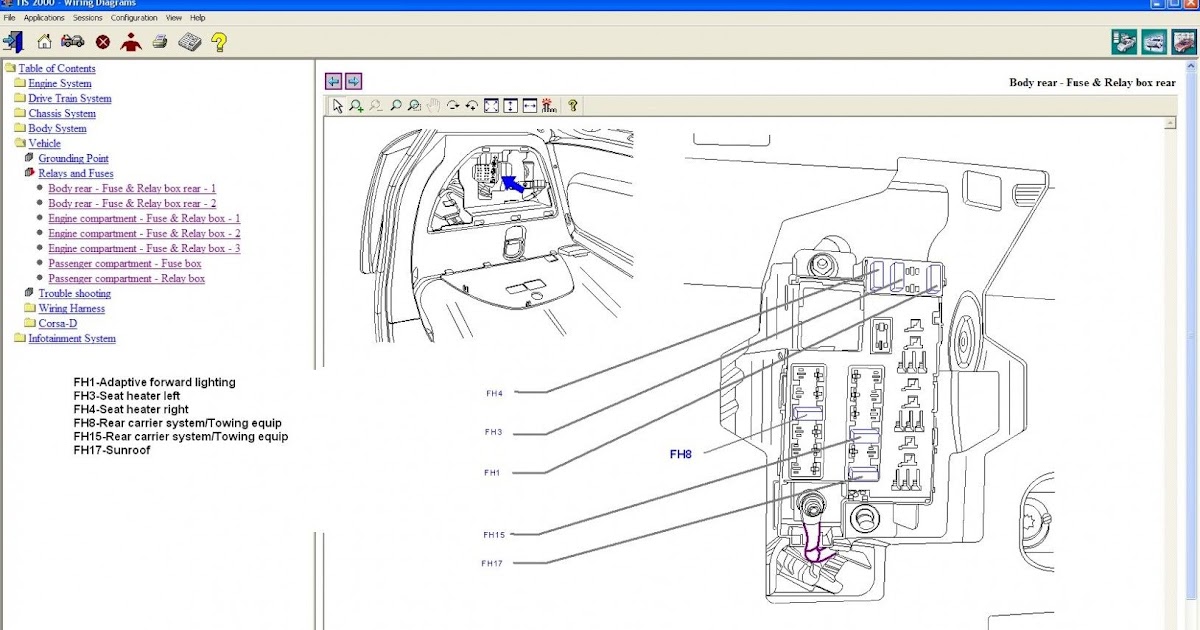
Task: Click the red starburst chart toolbar icon
Action: (x=548, y=105)
